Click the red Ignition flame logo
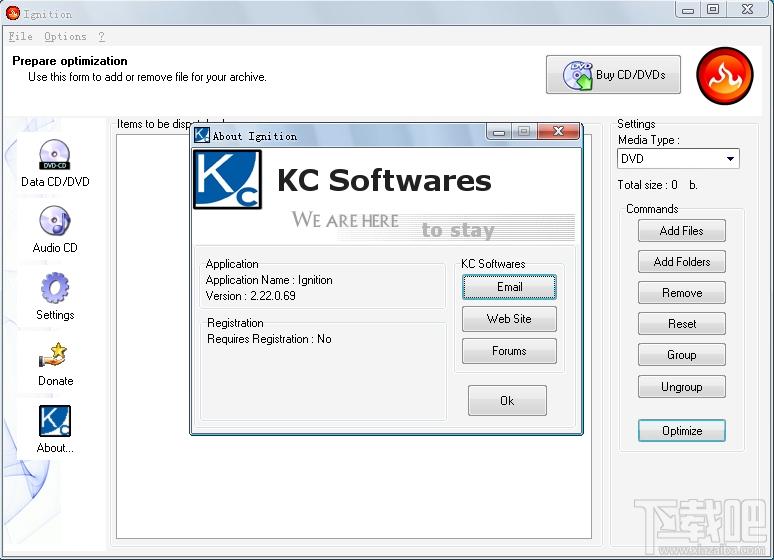This screenshot has height=560, width=774. (x=725, y=76)
